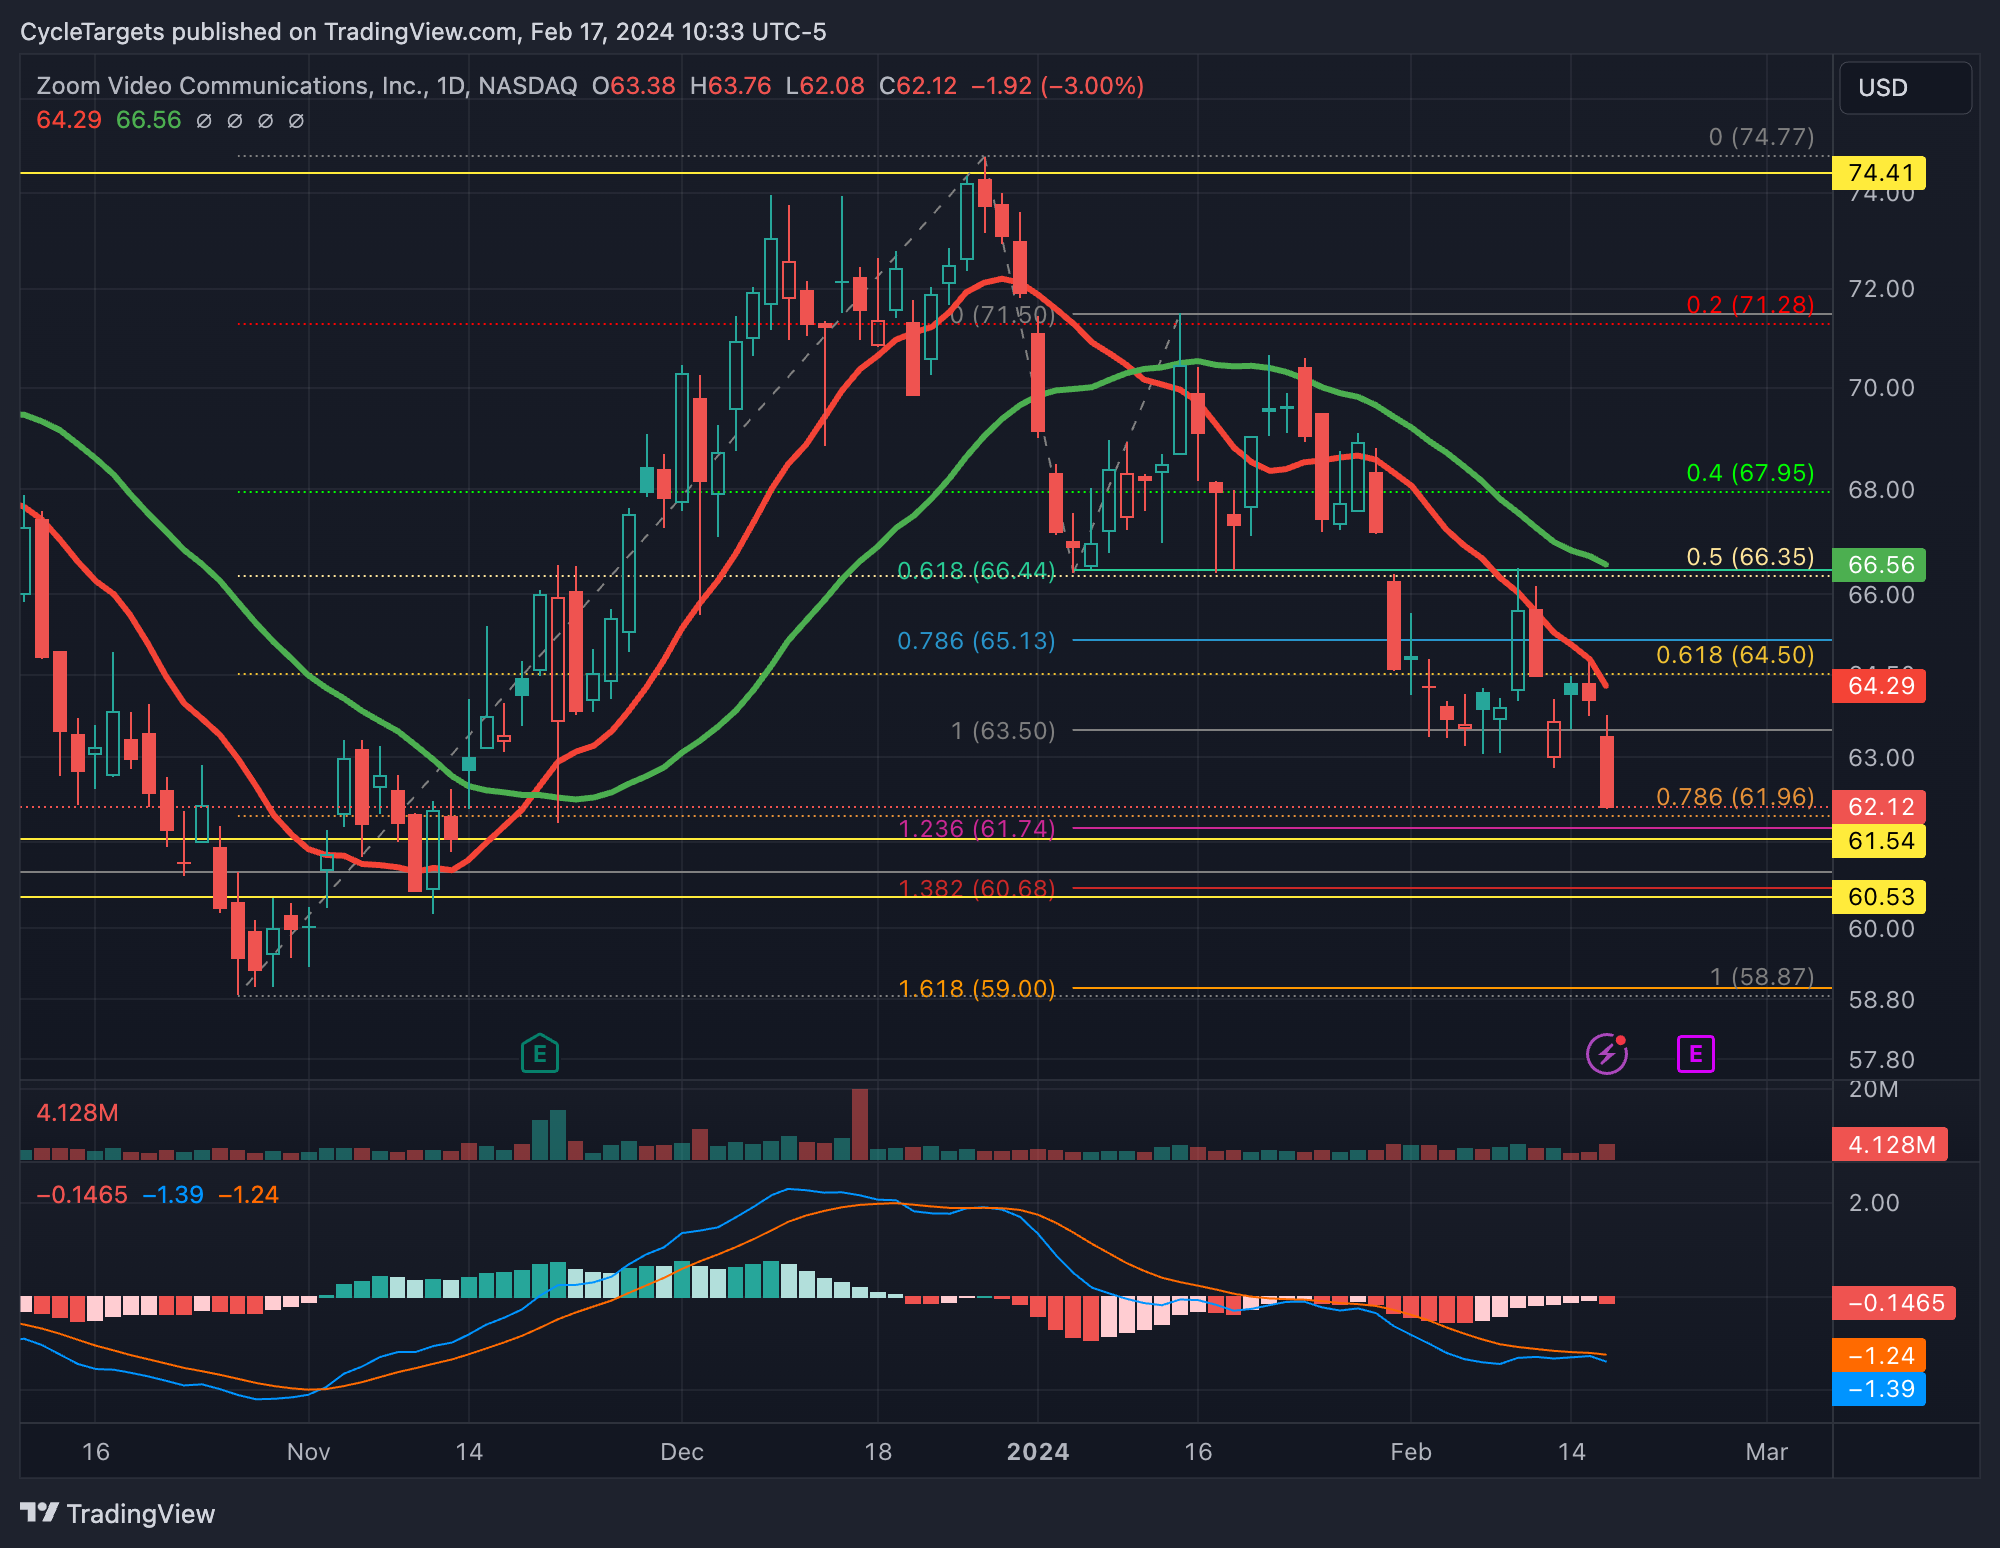Click the 61.54 yellow price label
2000x1548 pixels.
coord(1879,841)
